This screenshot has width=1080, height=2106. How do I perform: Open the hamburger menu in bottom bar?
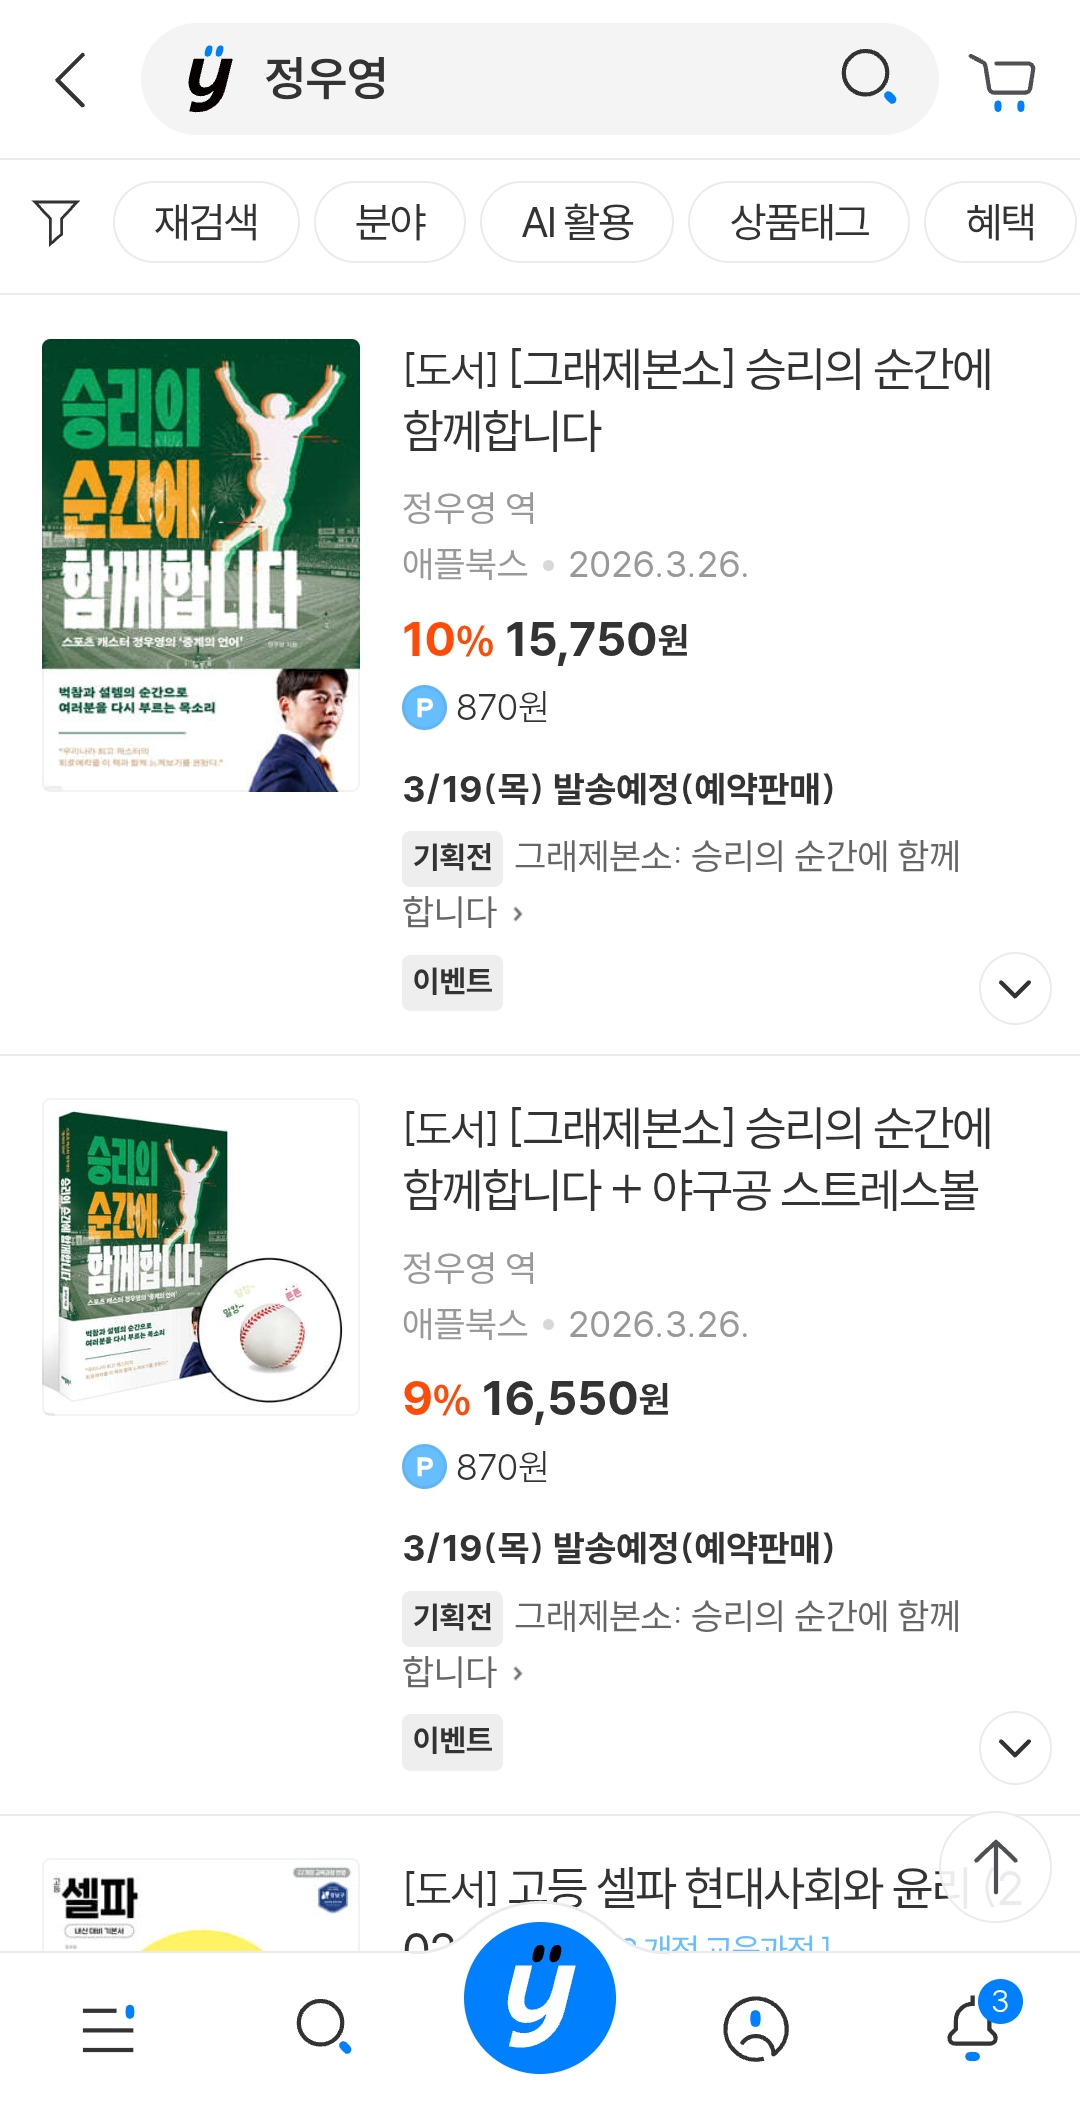pos(108,2029)
